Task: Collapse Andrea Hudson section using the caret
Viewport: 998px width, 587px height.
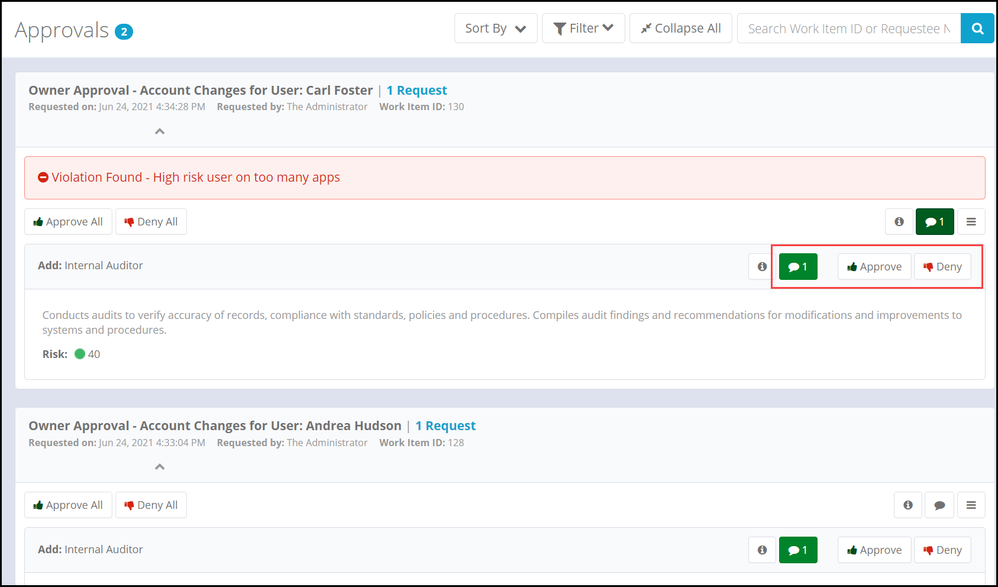Action: pos(159,466)
